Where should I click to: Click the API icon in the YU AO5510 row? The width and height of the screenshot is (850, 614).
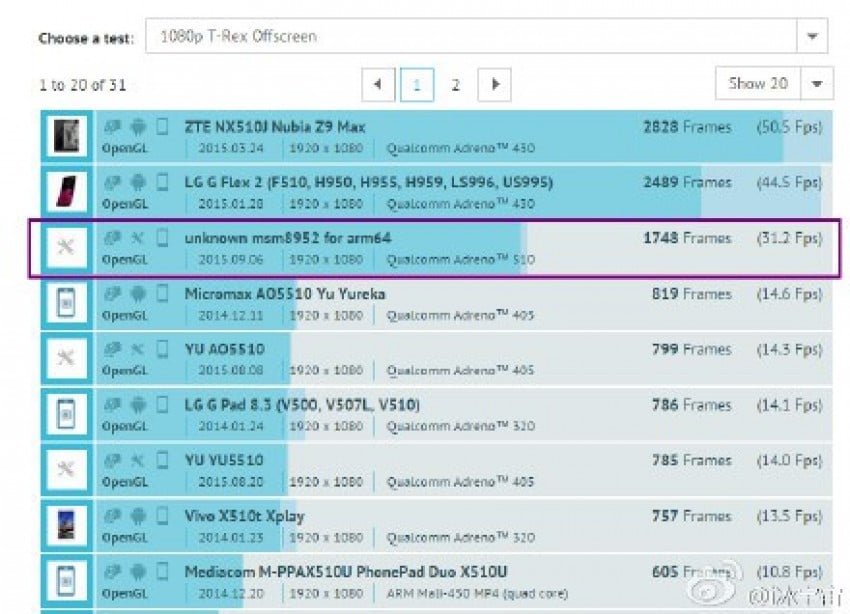[x=112, y=349]
